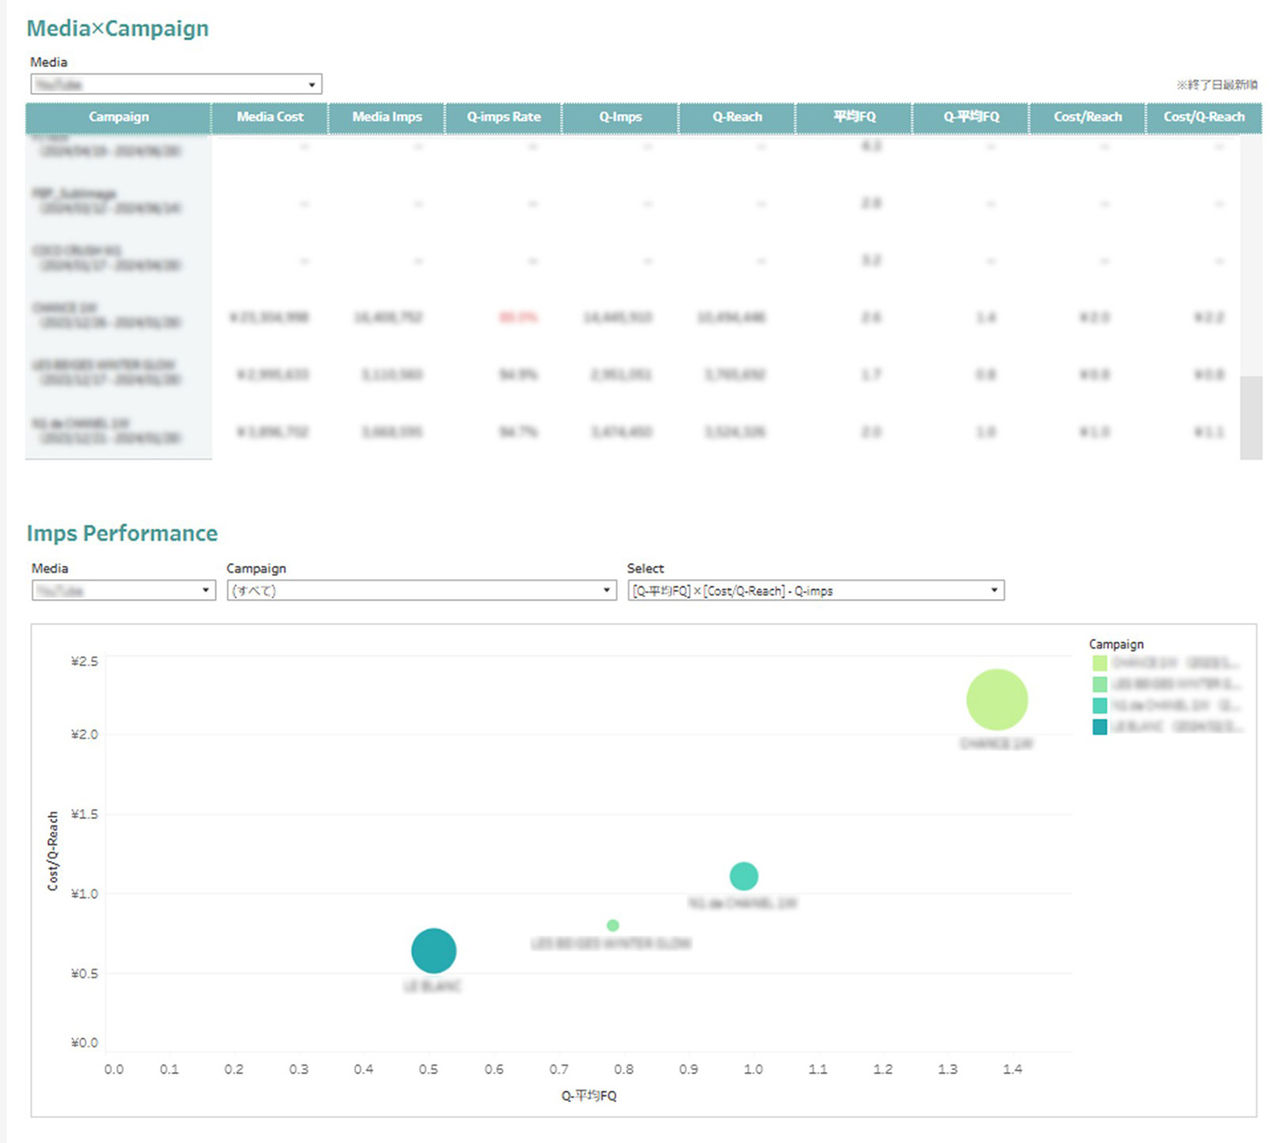Click the Cost/Q-Reach column header

(1203, 117)
